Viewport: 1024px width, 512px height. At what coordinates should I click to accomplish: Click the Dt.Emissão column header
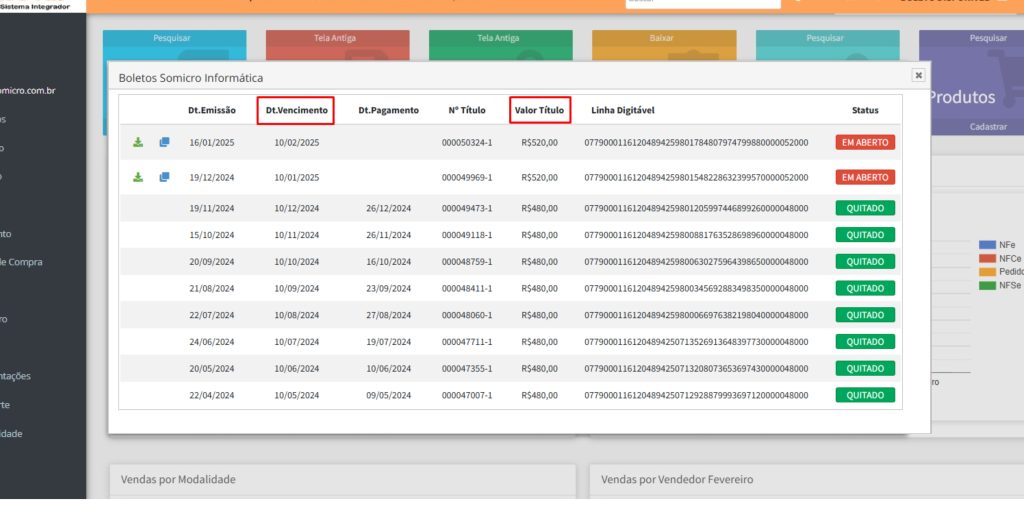point(212,110)
